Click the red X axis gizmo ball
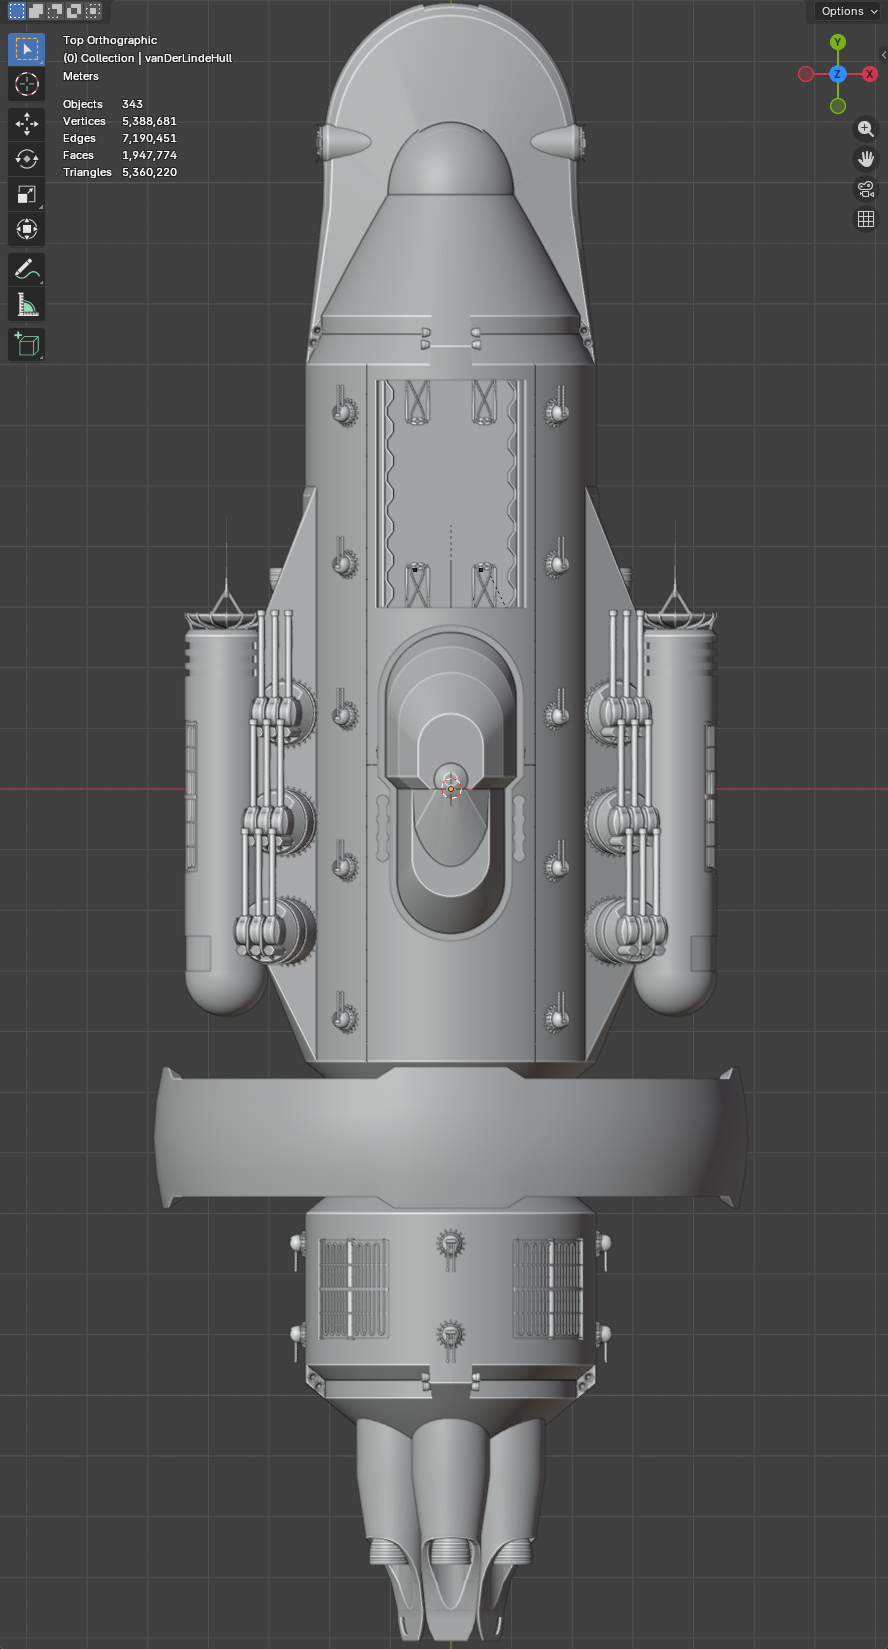This screenshot has height=1649, width=888. pos(870,74)
